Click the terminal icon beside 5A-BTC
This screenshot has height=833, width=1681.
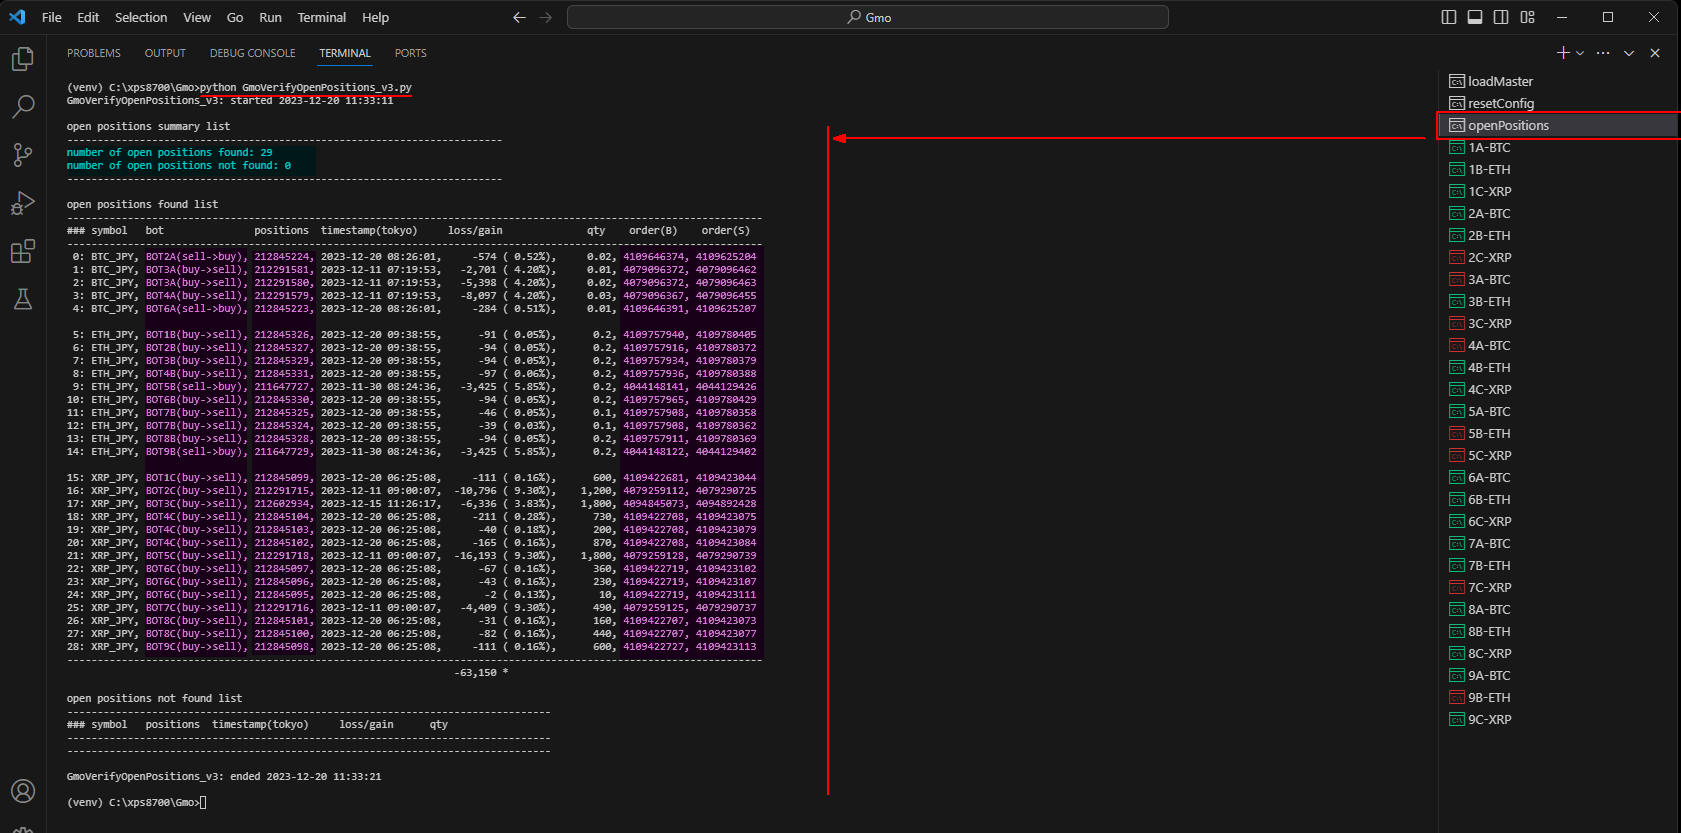point(1457,411)
